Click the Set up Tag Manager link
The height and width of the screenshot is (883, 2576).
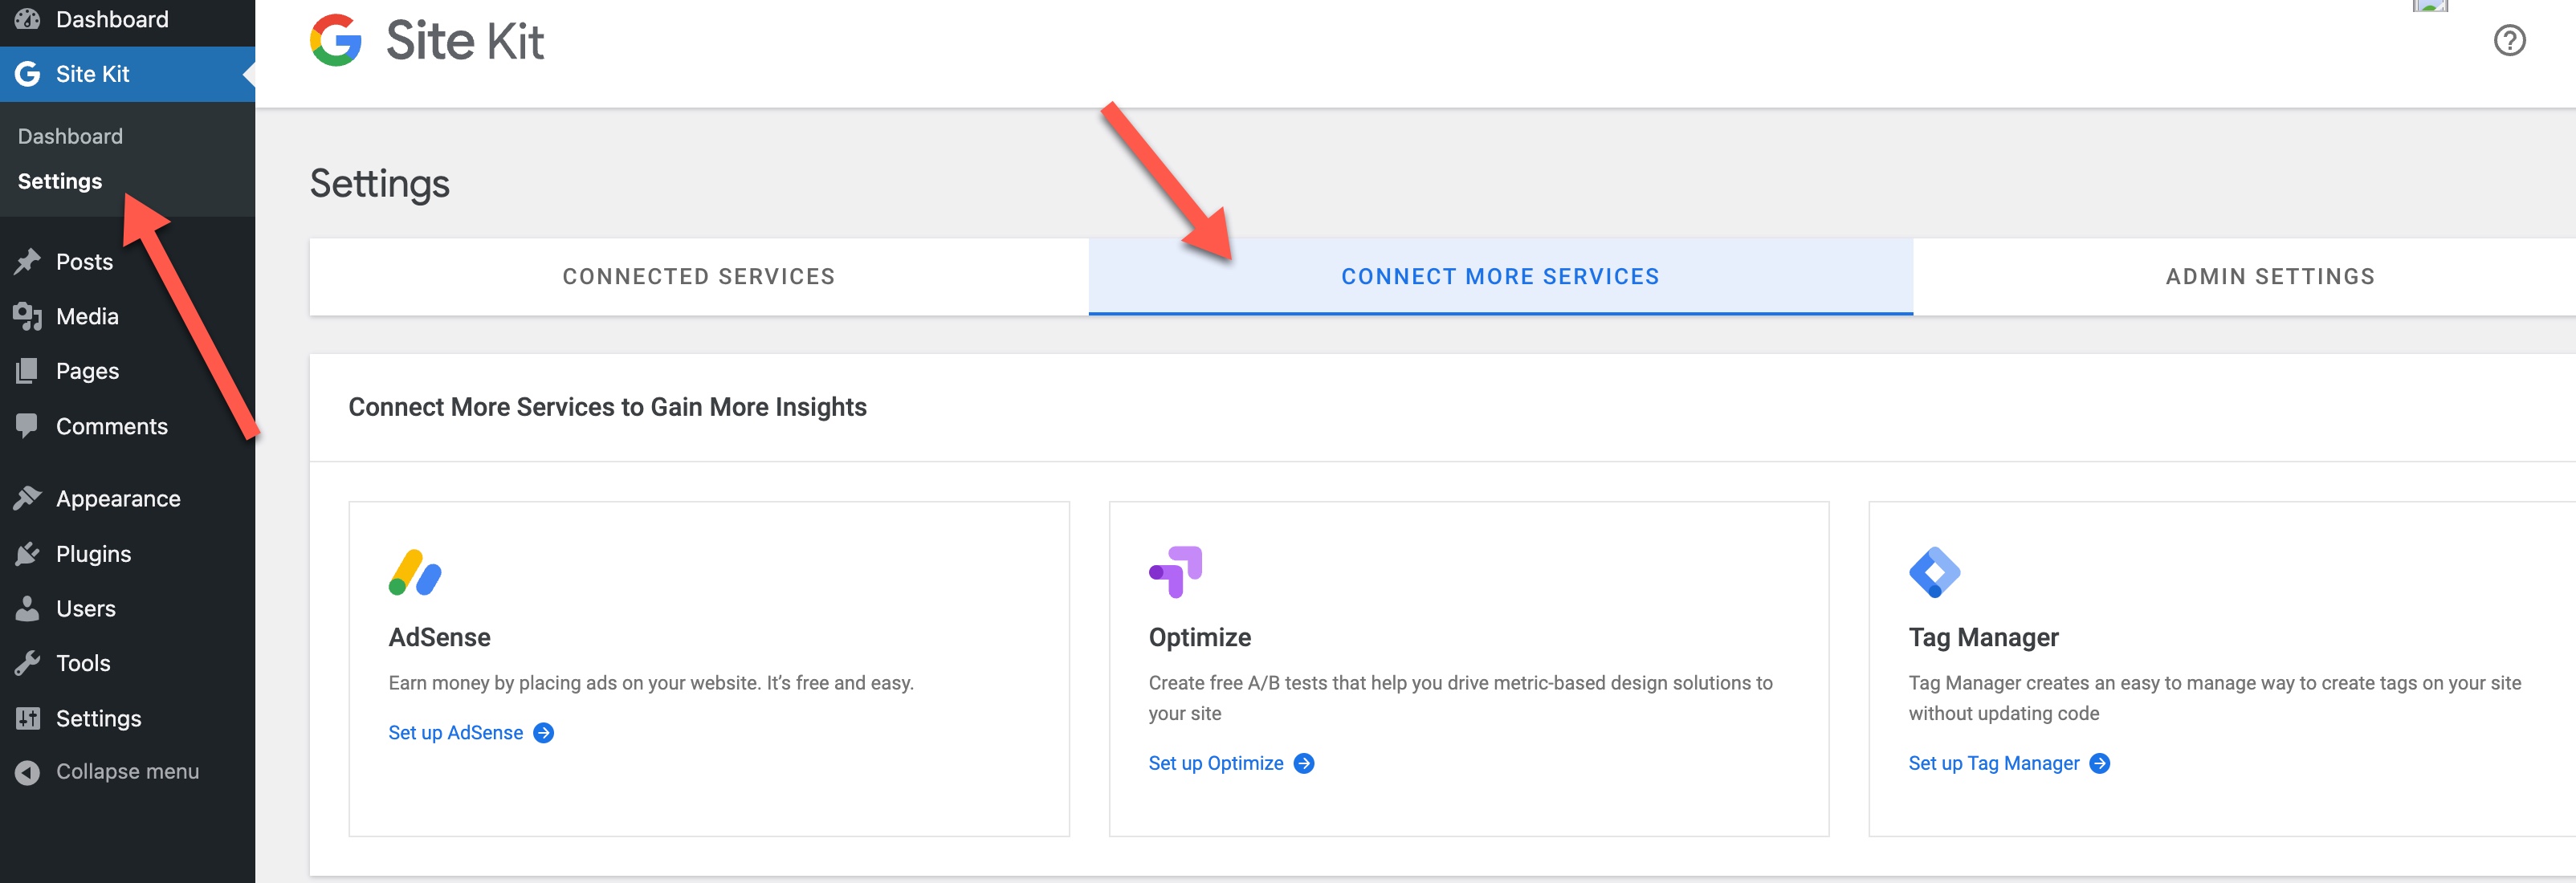pos(1994,764)
